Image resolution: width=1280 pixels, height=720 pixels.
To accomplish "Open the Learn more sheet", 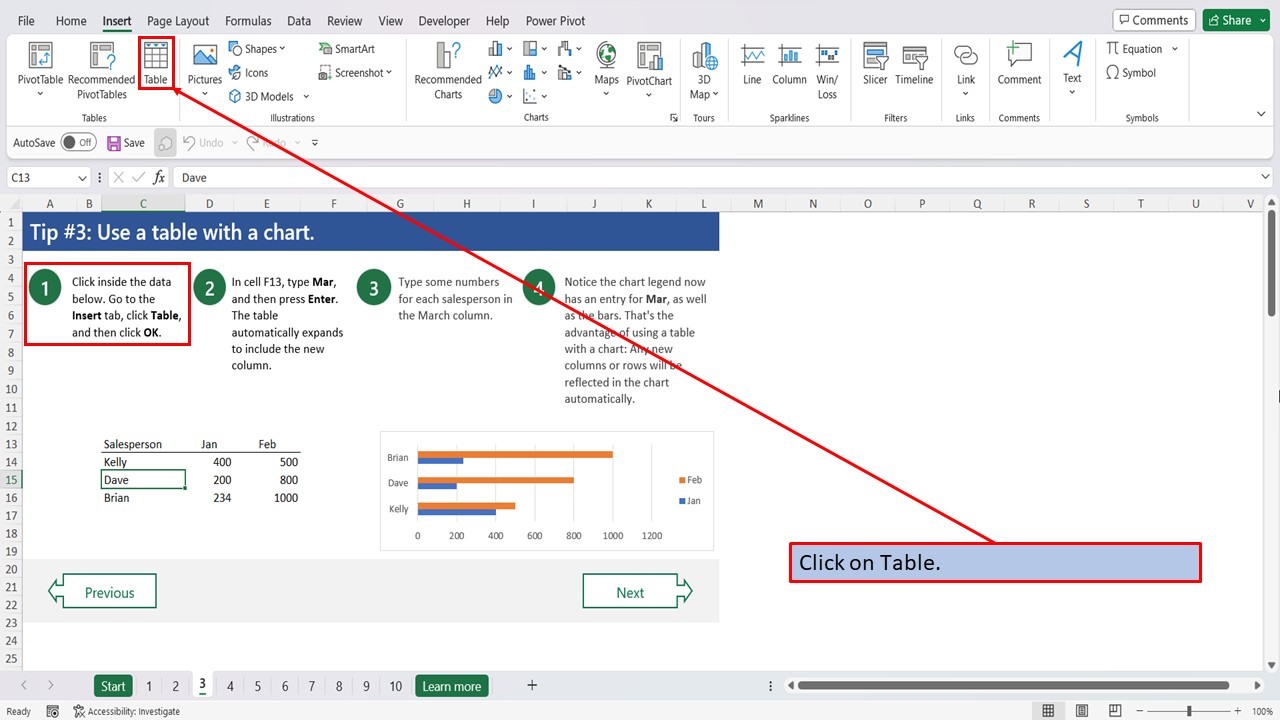I will (451, 686).
